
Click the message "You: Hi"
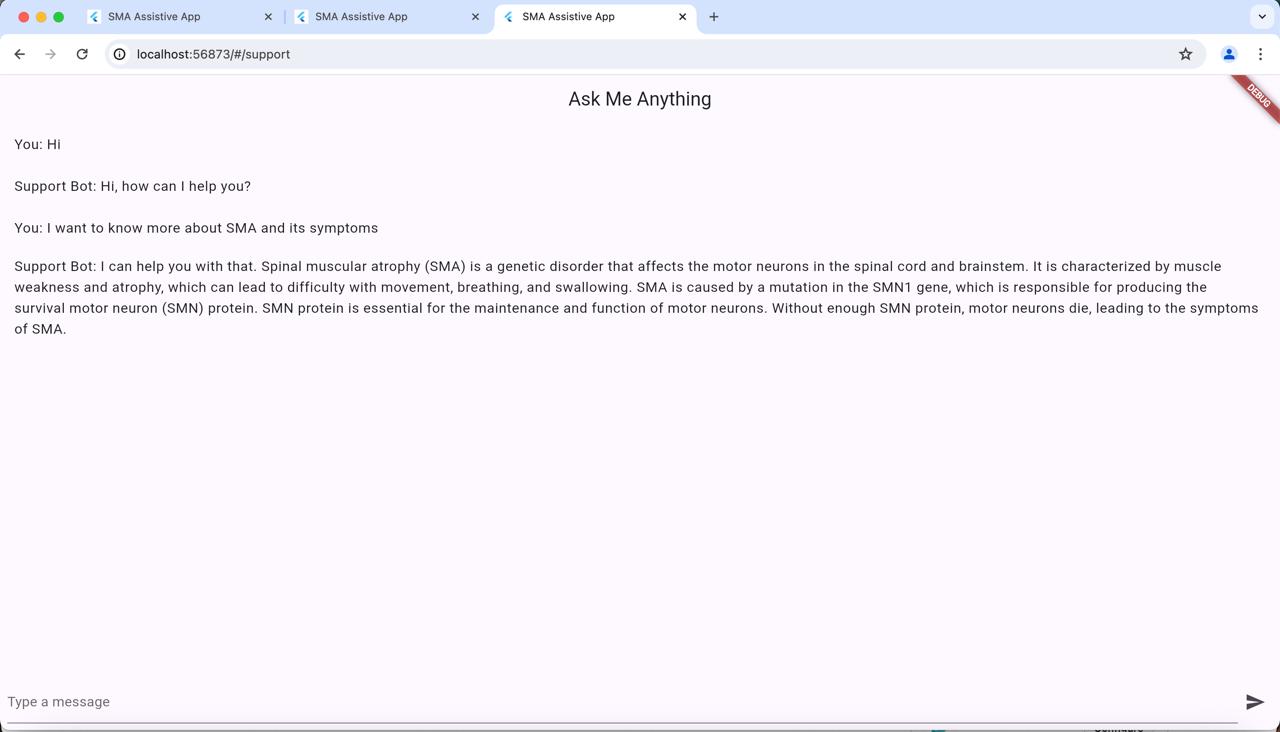(38, 144)
